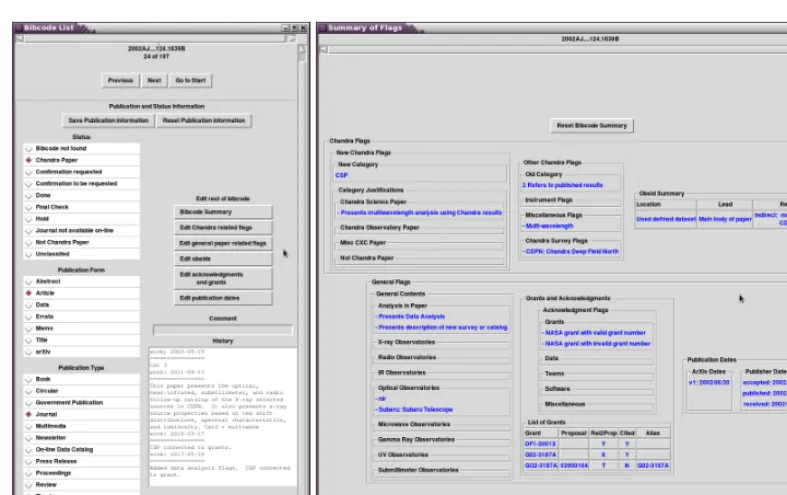Image resolution: width=787 pixels, height=495 pixels.
Task: Click right arrow of Bibcode List horizontal scrollbar
Action: coord(292,39)
